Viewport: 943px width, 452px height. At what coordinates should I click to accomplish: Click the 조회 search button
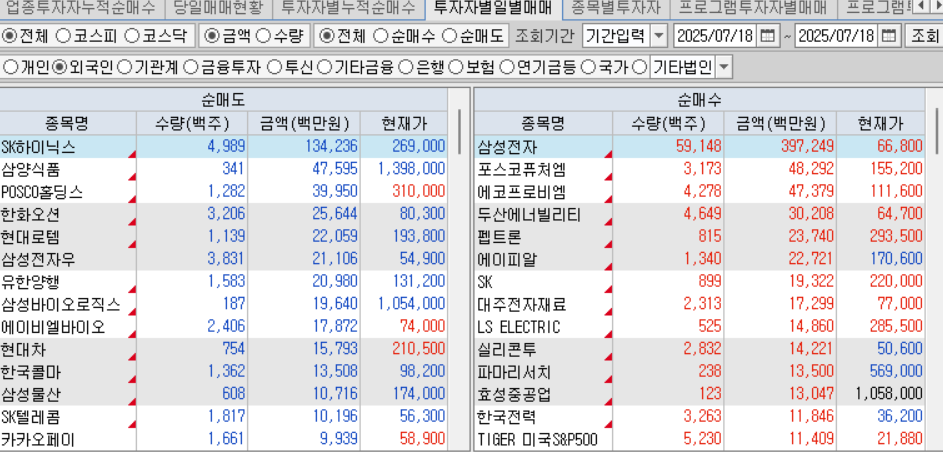(x=924, y=36)
